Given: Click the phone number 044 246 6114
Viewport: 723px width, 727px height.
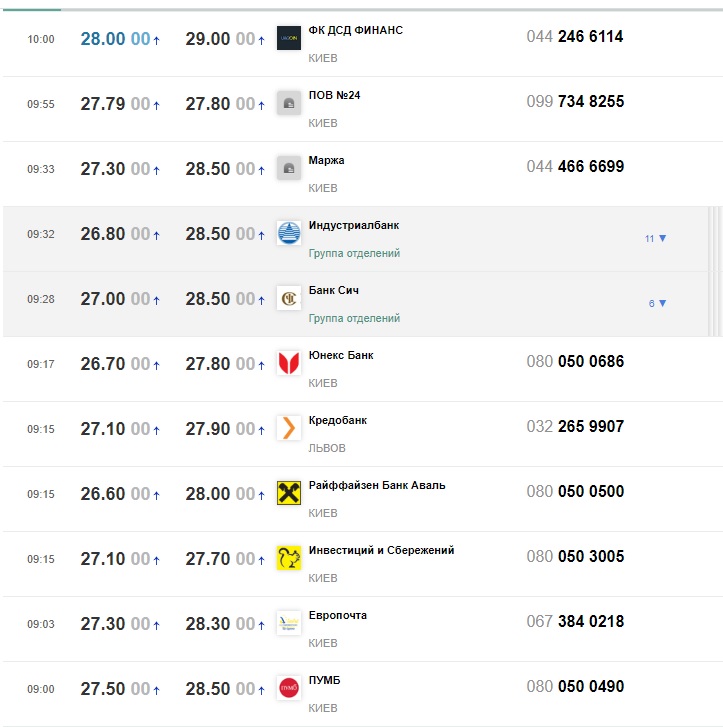Looking at the screenshot, I should click(575, 37).
